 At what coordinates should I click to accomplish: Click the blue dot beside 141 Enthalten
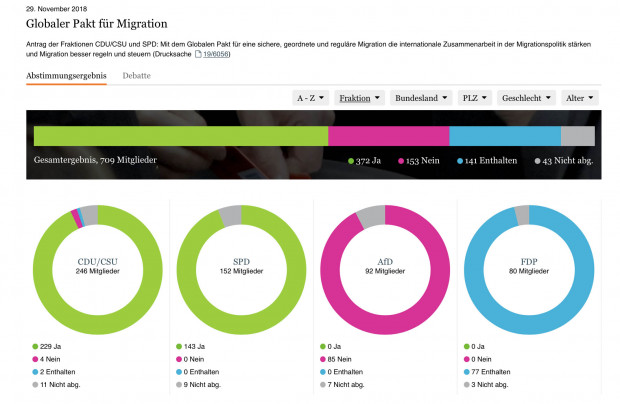click(x=460, y=161)
